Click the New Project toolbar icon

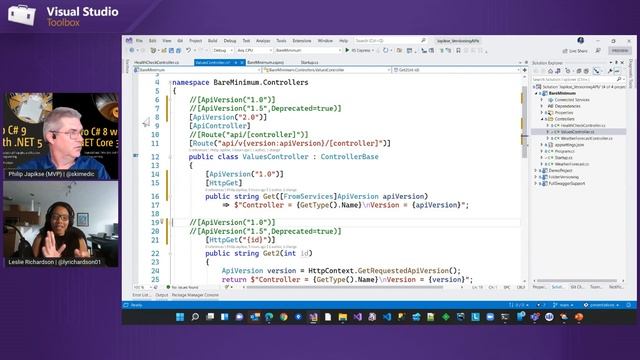pos(153,50)
